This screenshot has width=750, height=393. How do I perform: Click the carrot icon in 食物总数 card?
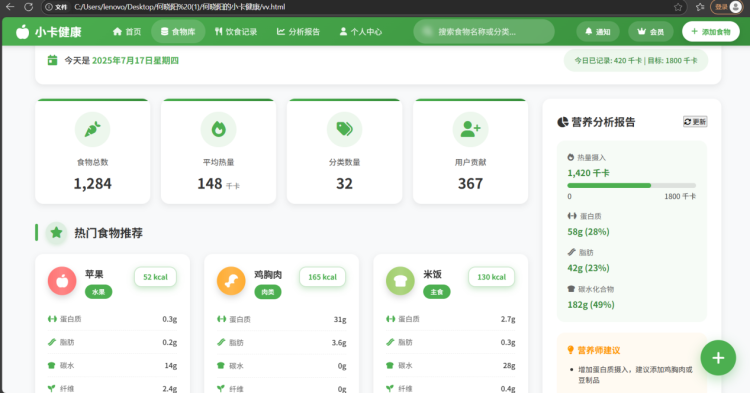coord(92,129)
